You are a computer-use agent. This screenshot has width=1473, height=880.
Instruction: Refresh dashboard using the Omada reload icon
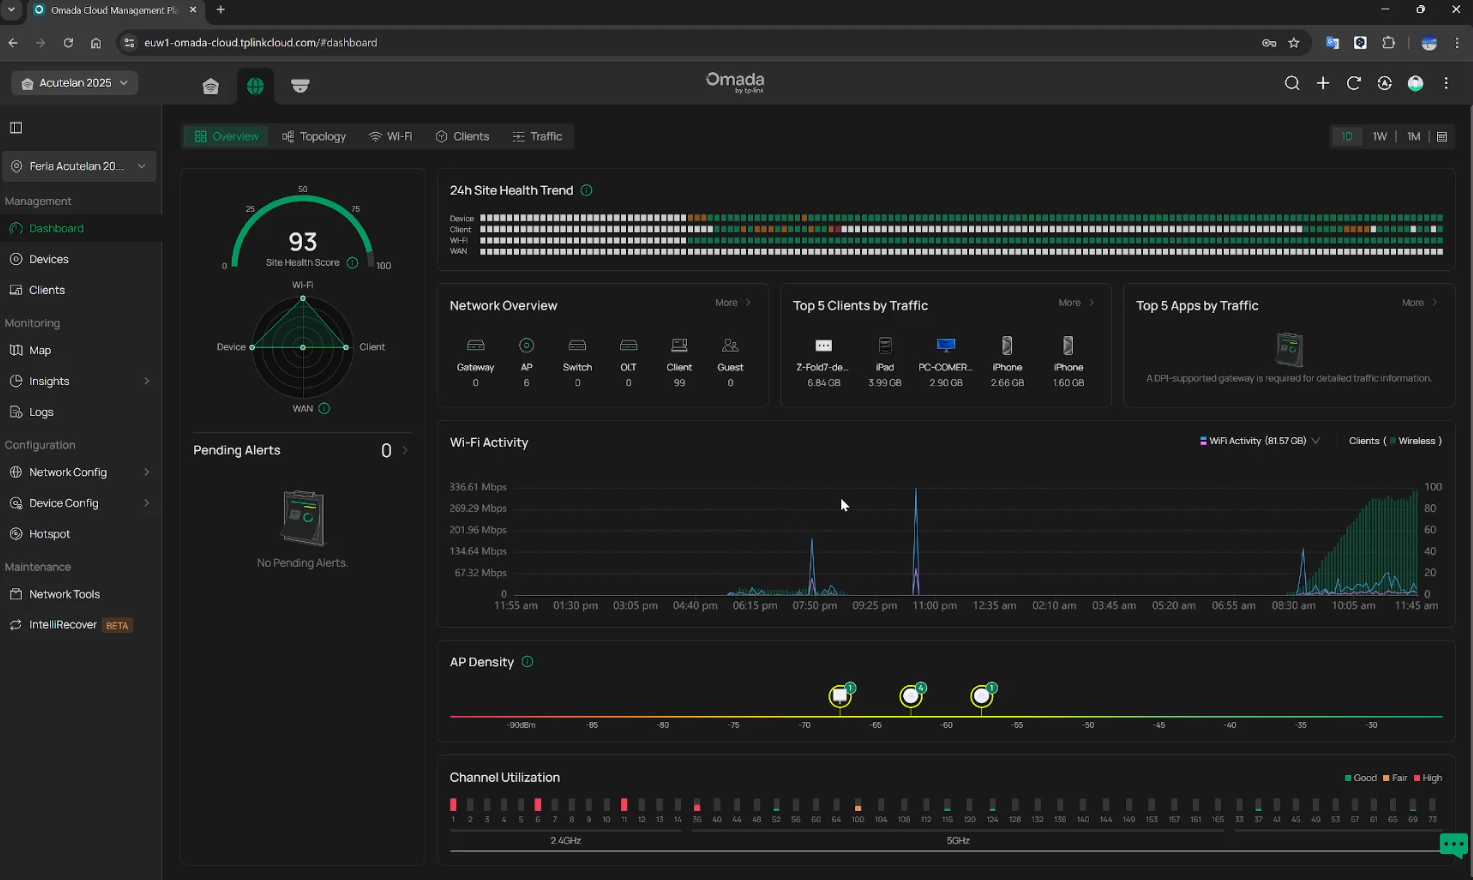(x=1354, y=84)
